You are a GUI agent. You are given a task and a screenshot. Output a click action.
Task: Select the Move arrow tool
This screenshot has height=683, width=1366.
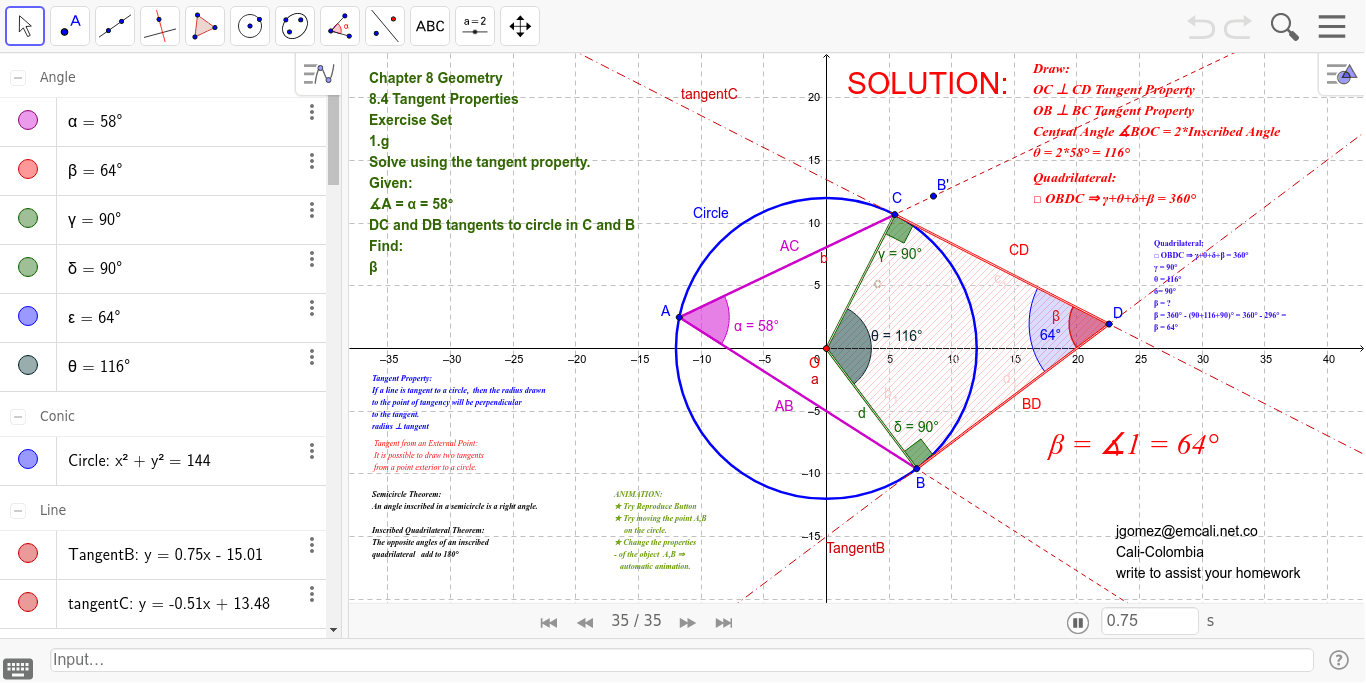[25, 26]
